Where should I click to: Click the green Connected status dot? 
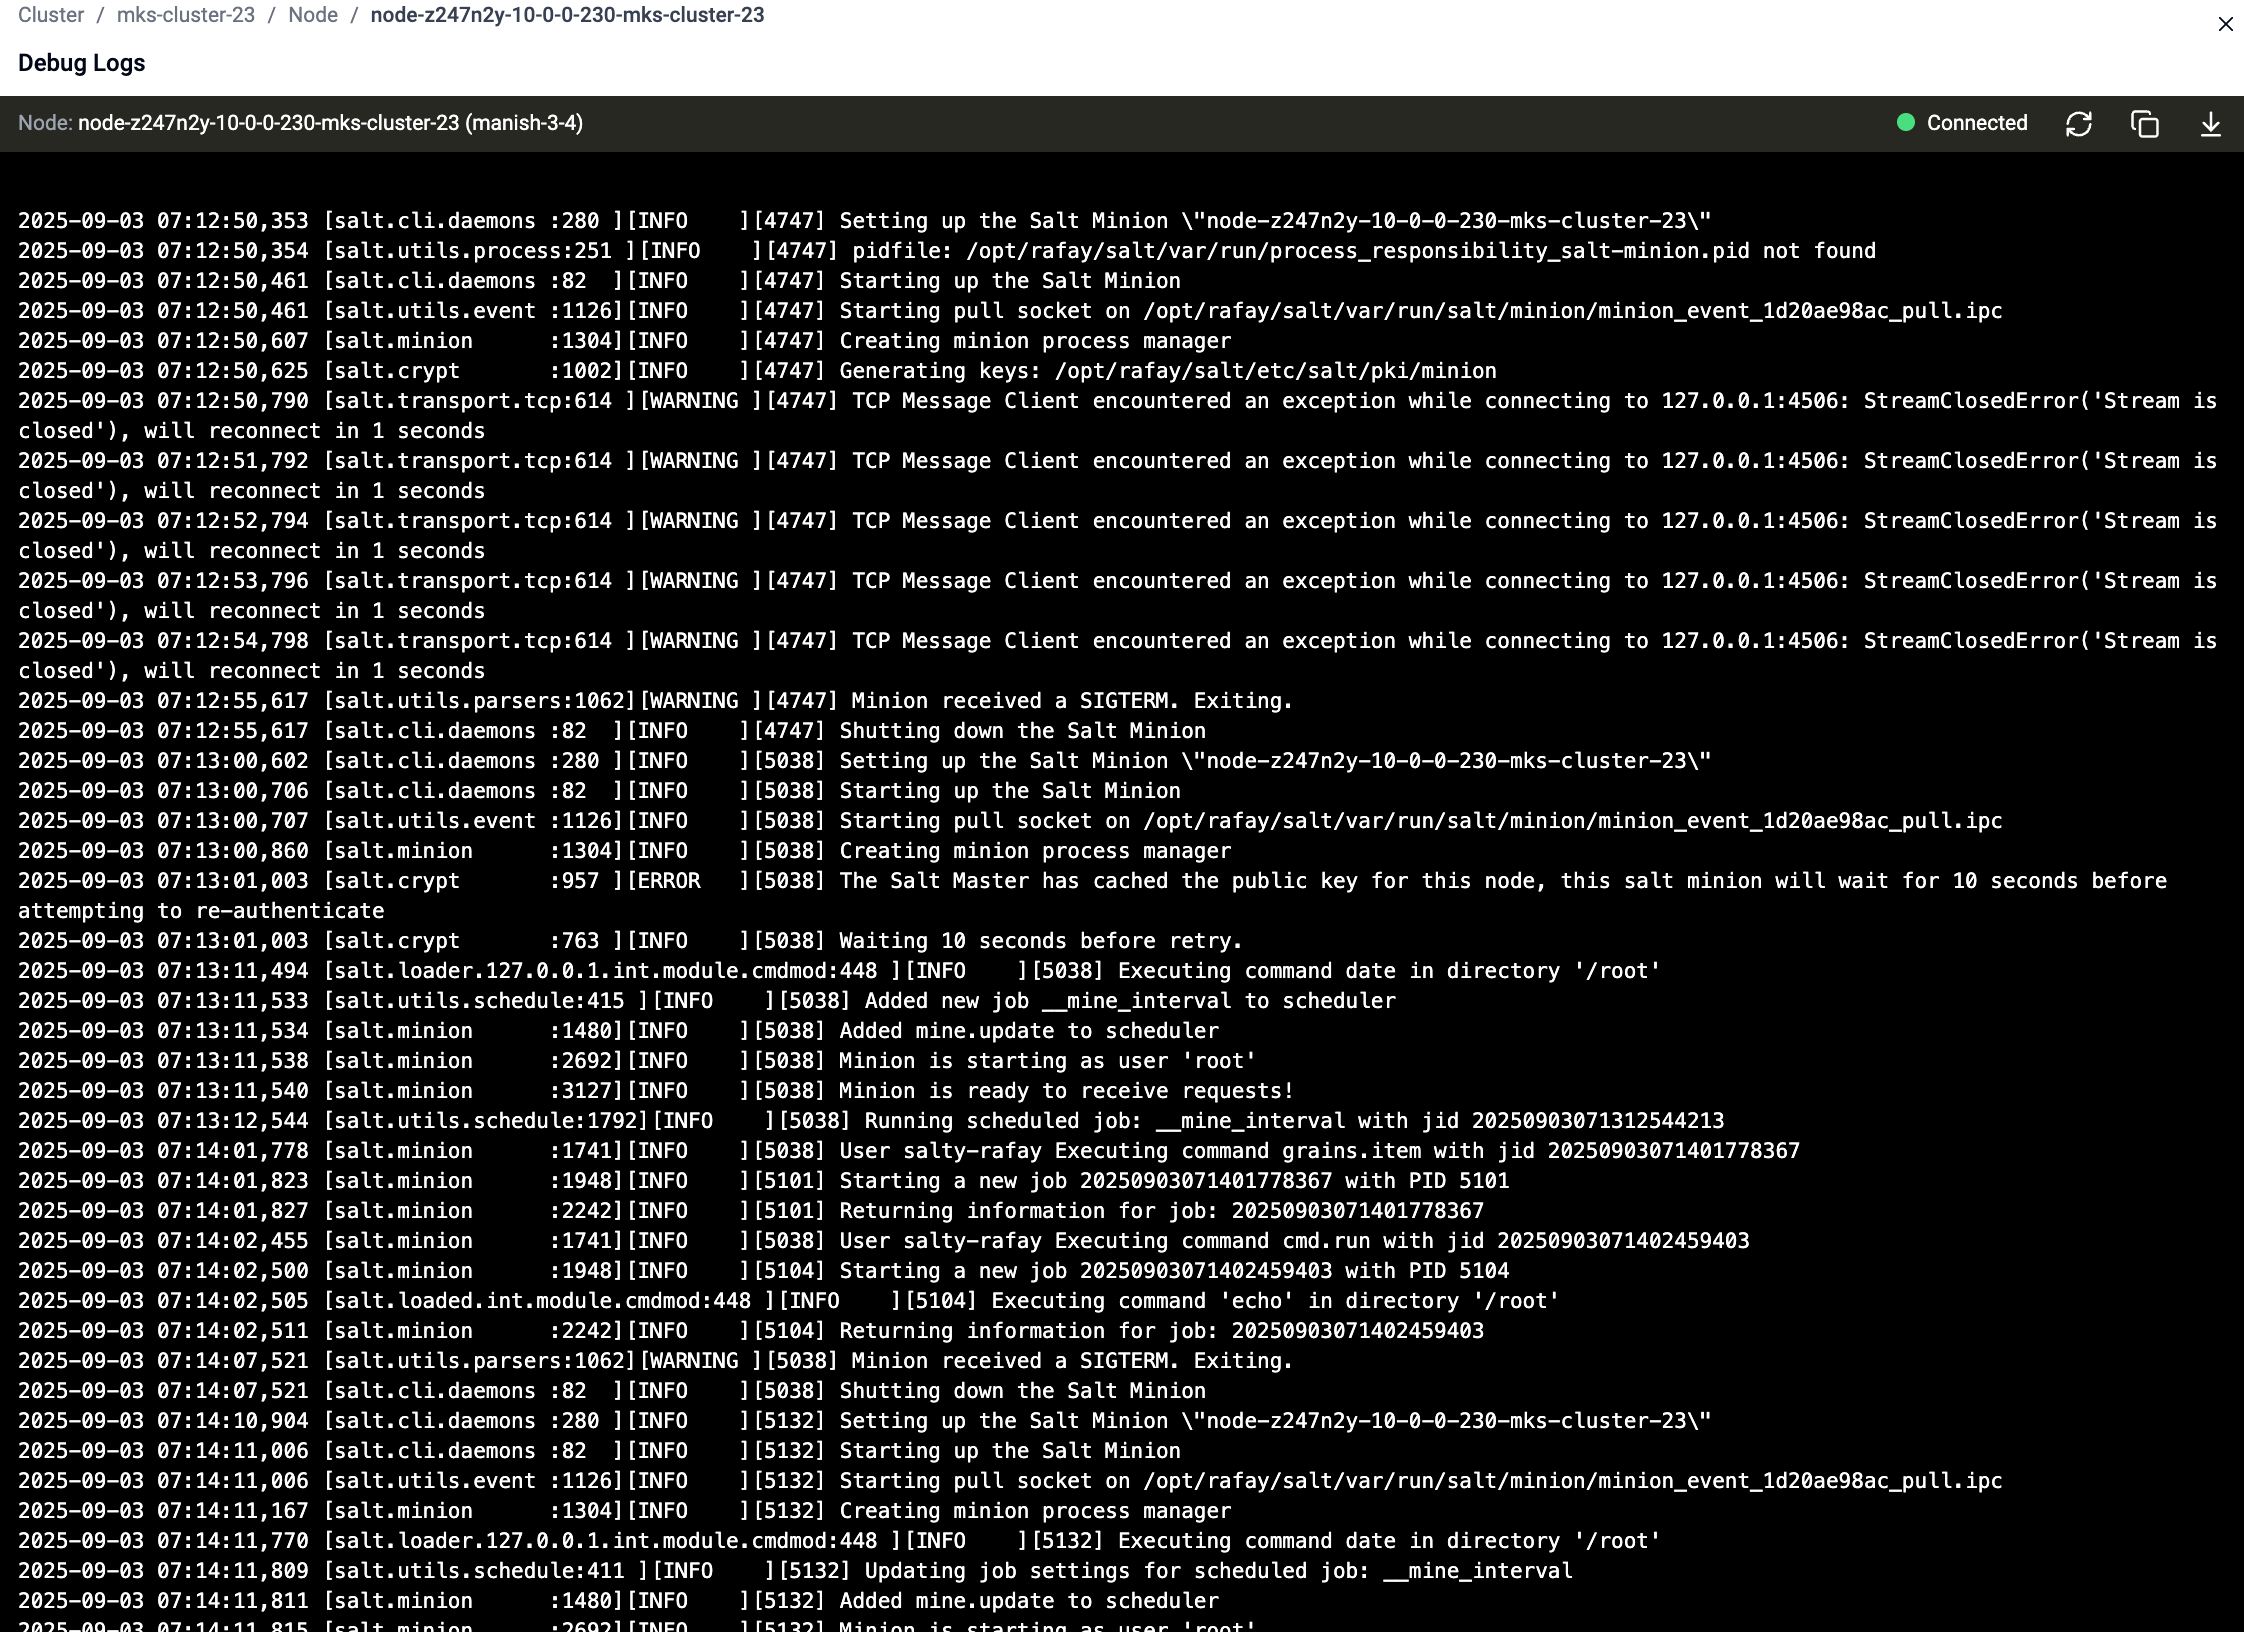[1905, 123]
